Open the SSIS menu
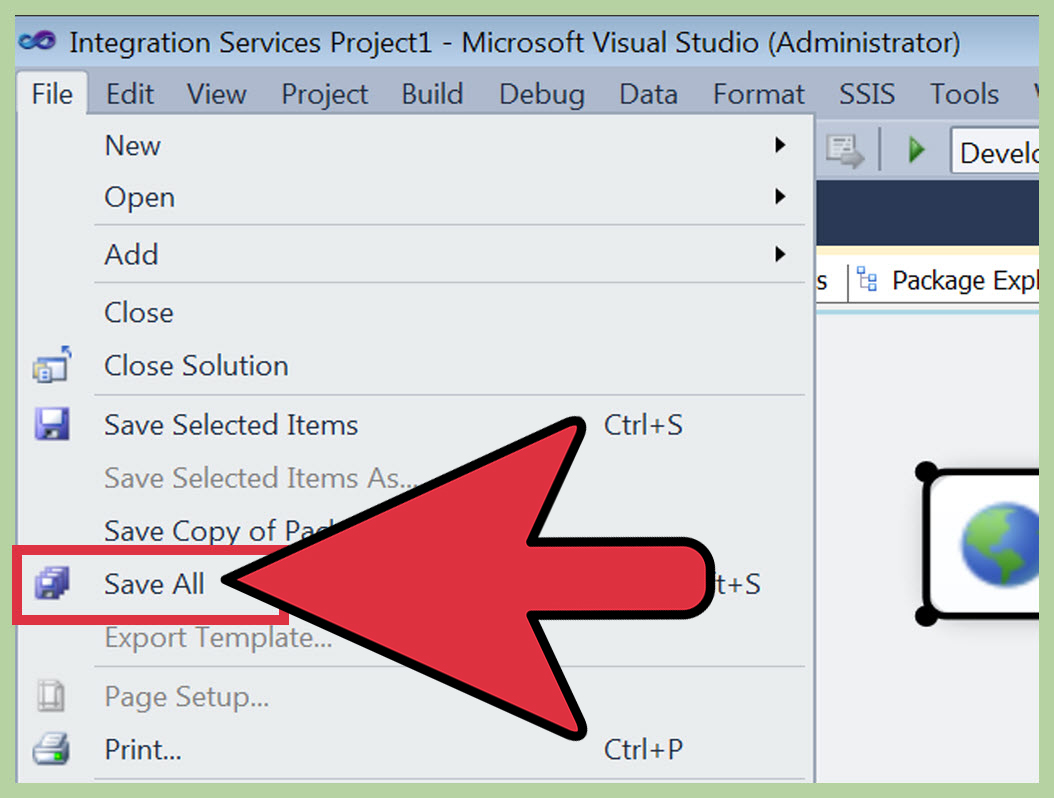 click(868, 94)
